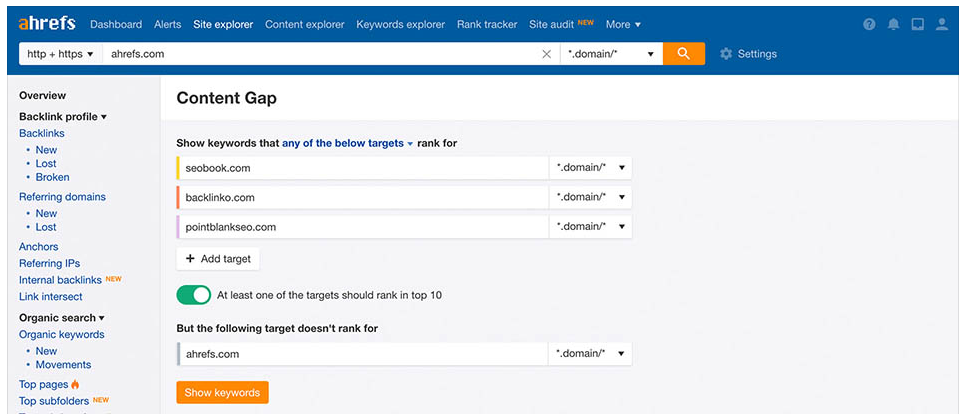The height and width of the screenshot is (414, 968).
Task: Open the Link intersect sidebar link
Action: (x=51, y=297)
